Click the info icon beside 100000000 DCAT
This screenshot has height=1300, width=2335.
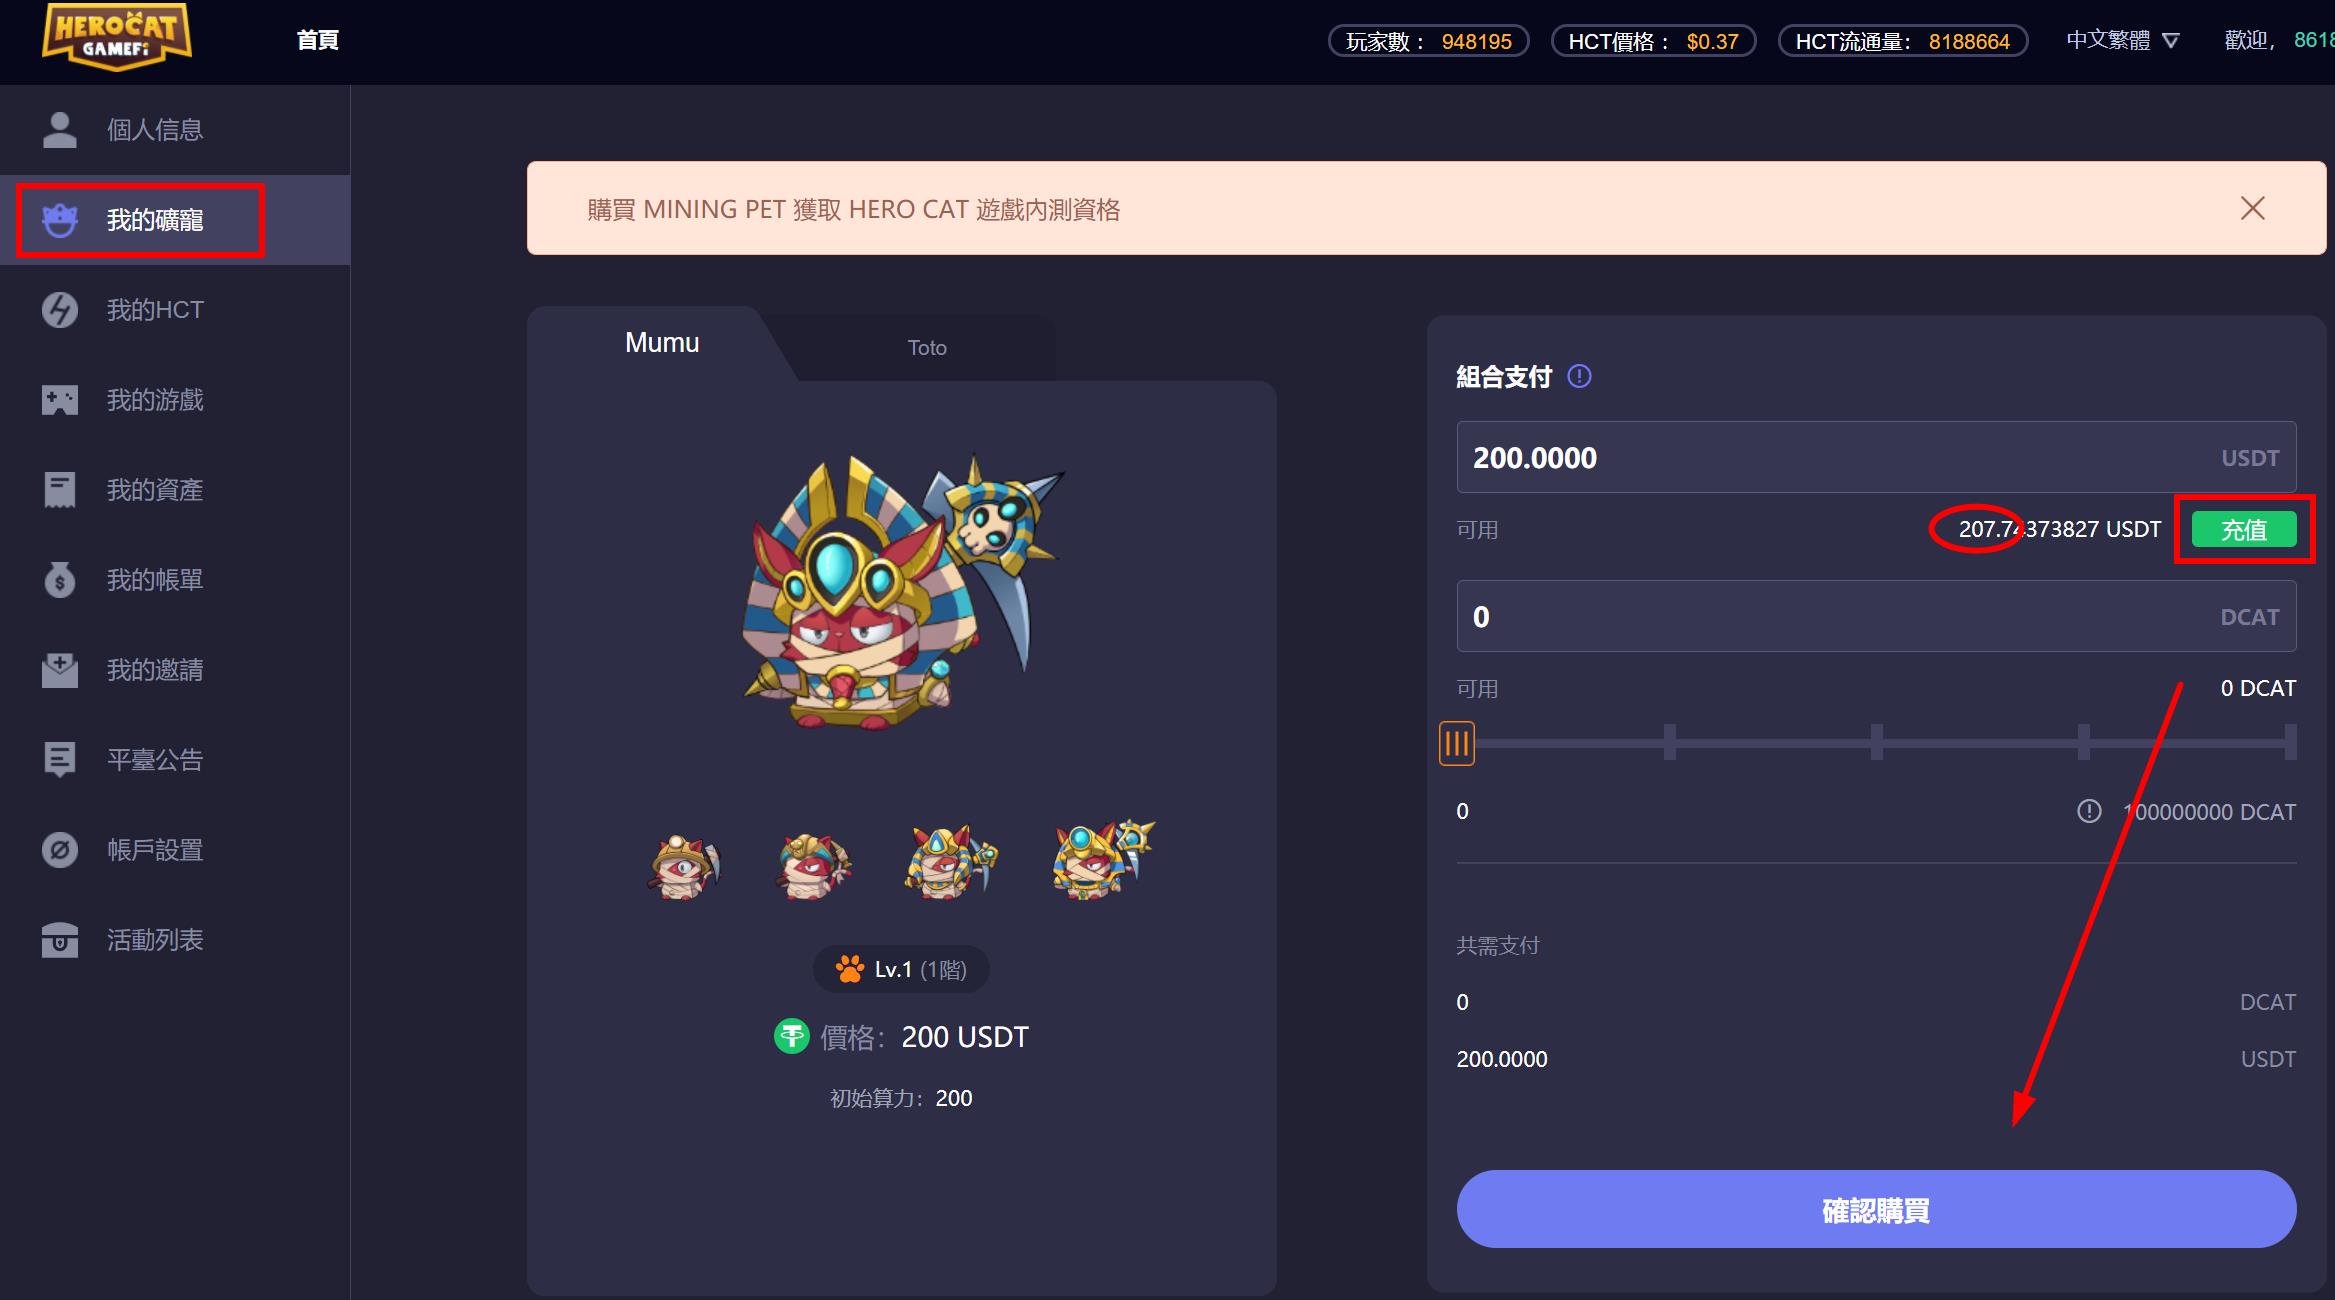coord(2089,811)
